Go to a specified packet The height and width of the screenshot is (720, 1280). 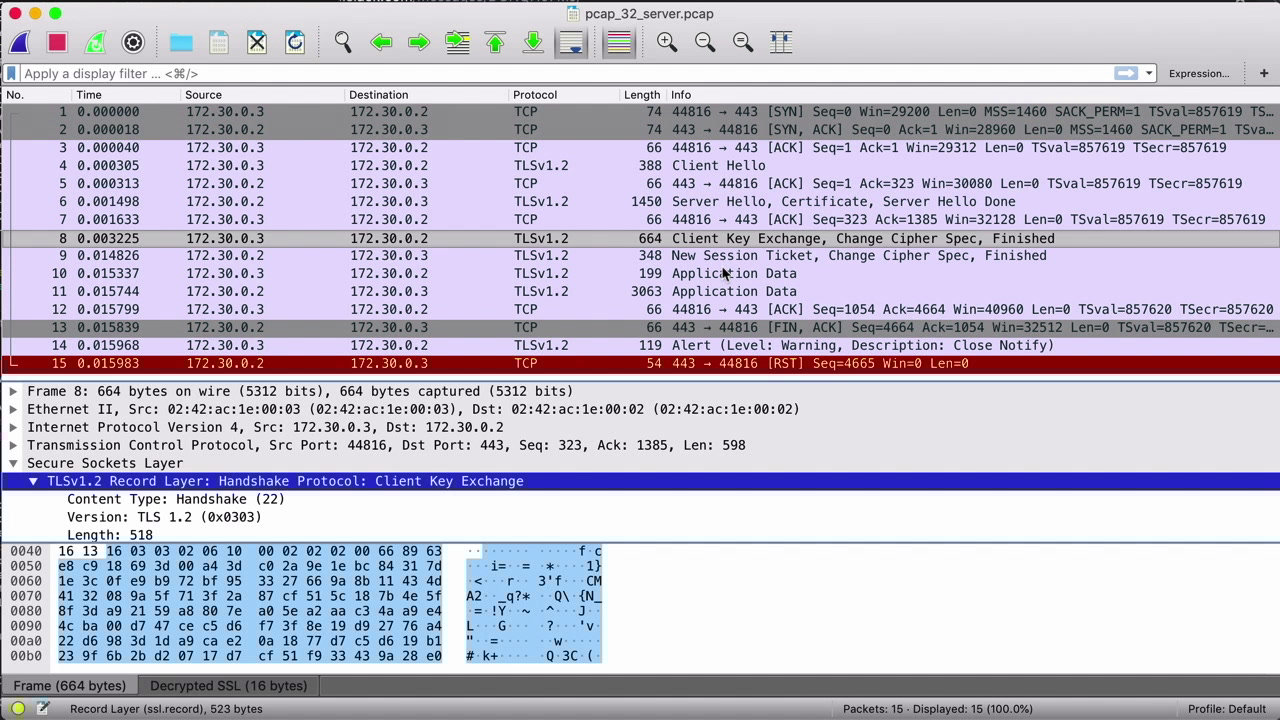[x=457, y=42]
